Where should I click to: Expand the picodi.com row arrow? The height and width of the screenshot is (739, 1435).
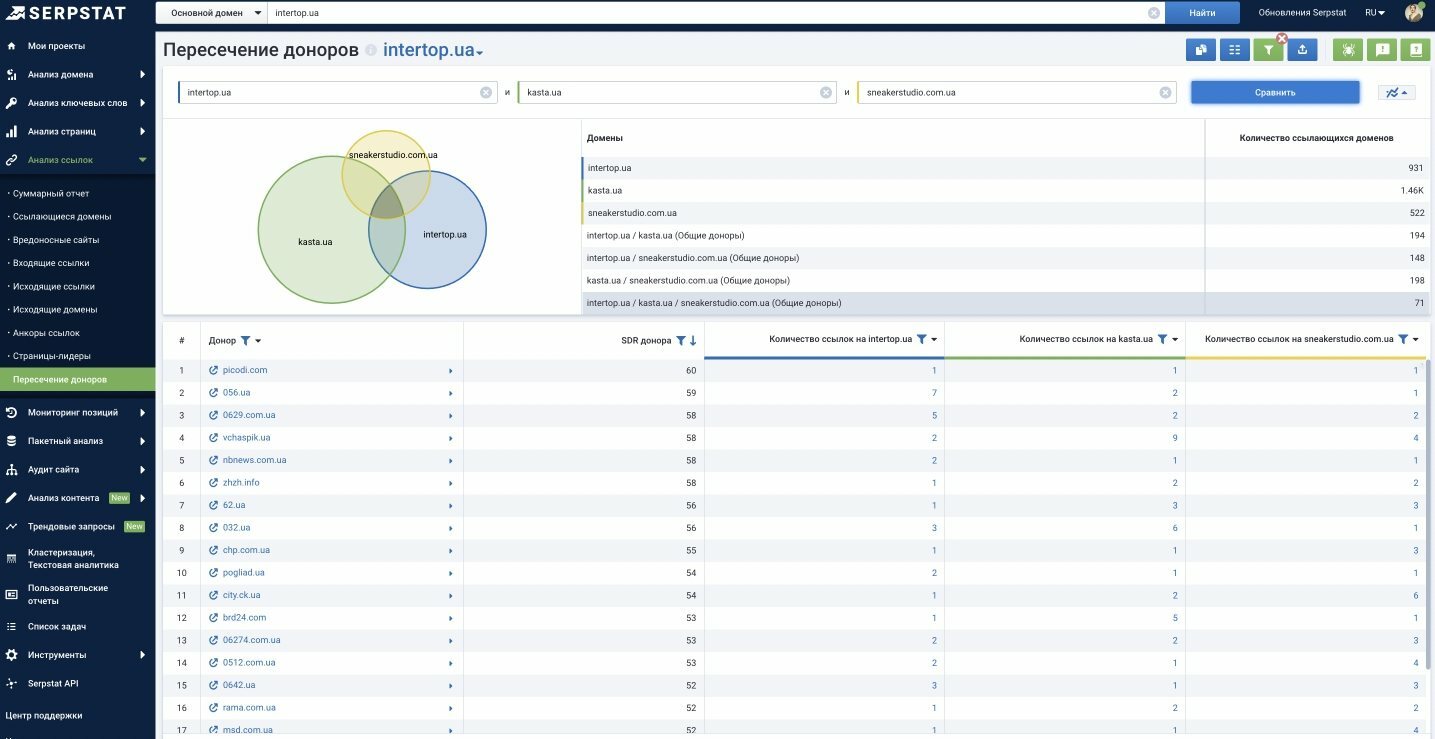point(451,370)
